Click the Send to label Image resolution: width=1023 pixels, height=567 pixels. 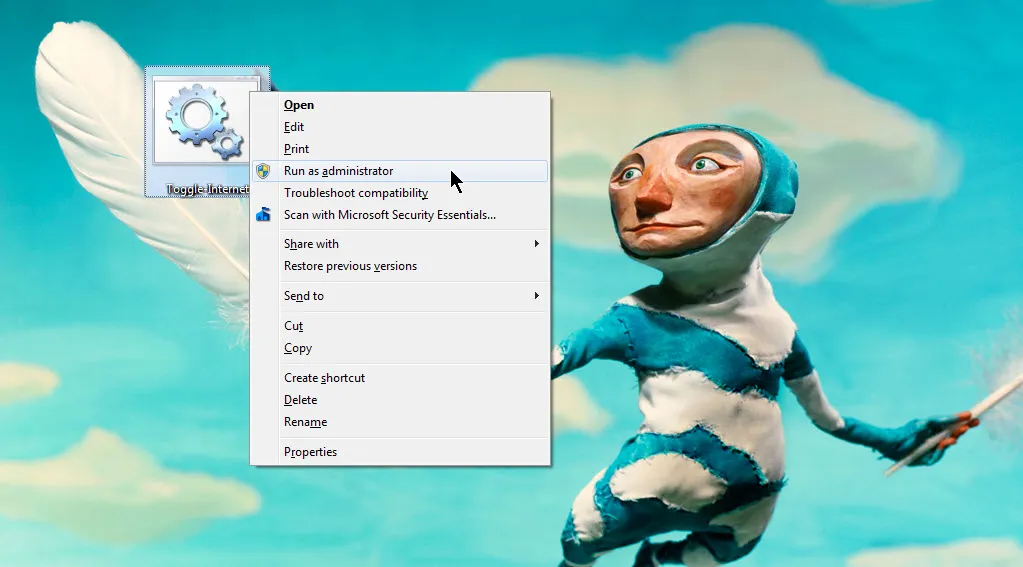coord(304,296)
